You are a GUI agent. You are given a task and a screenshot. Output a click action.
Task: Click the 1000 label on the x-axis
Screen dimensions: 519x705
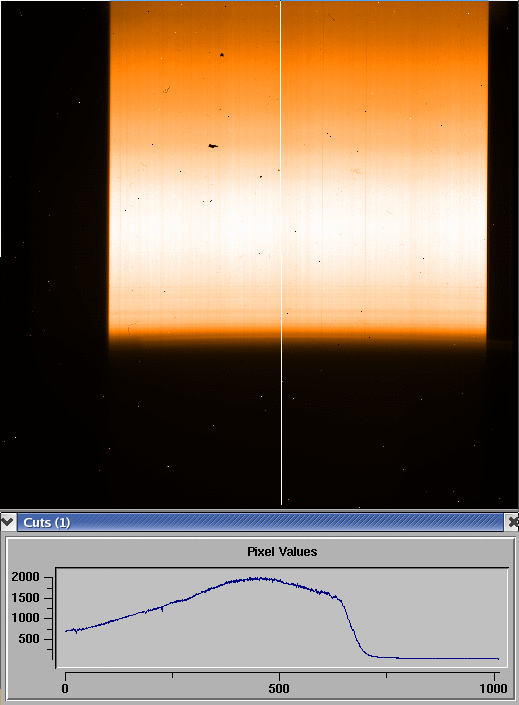point(493,688)
